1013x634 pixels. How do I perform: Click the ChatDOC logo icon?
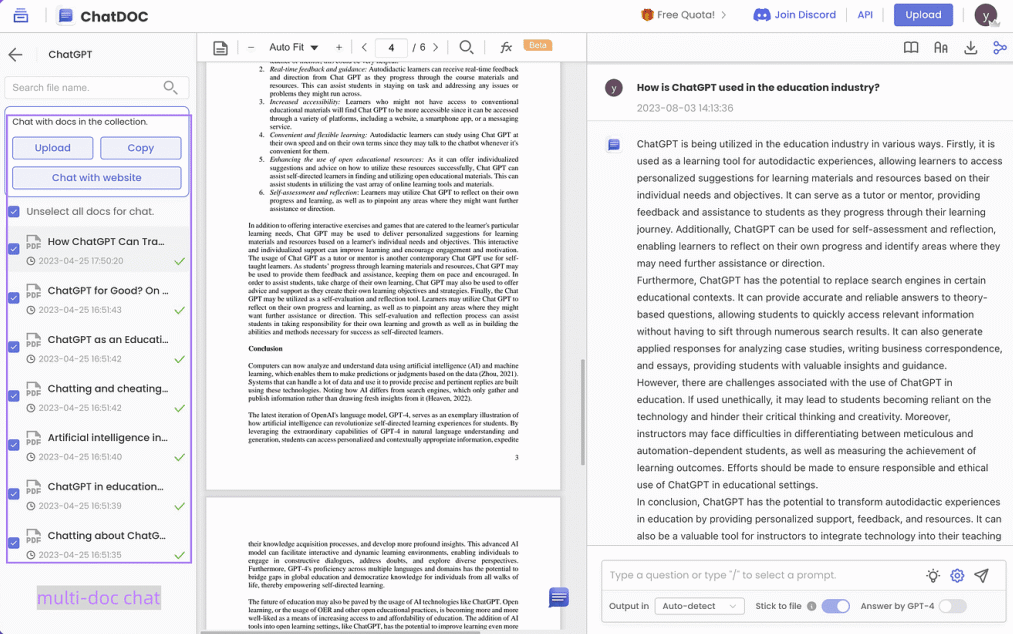click(x=65, y=16)
